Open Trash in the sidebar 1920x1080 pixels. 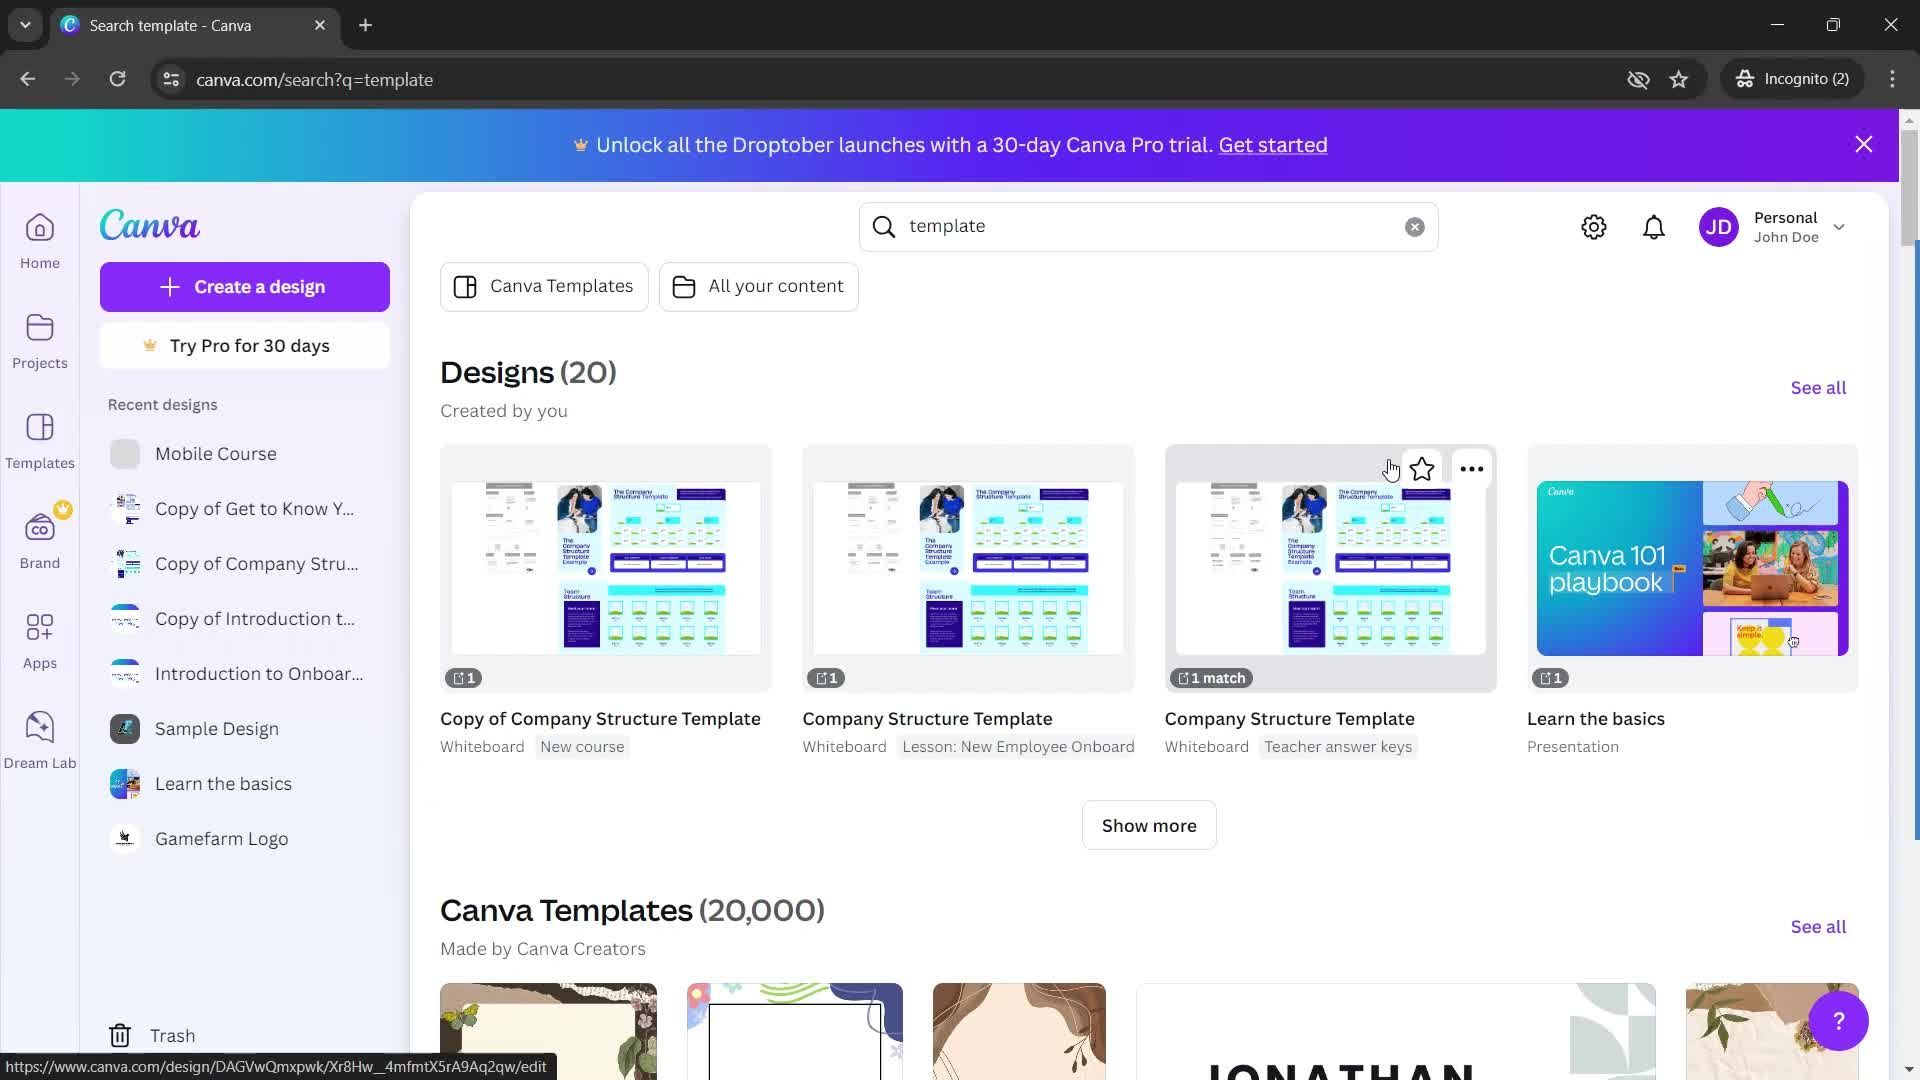click(x=152, y=1036)
